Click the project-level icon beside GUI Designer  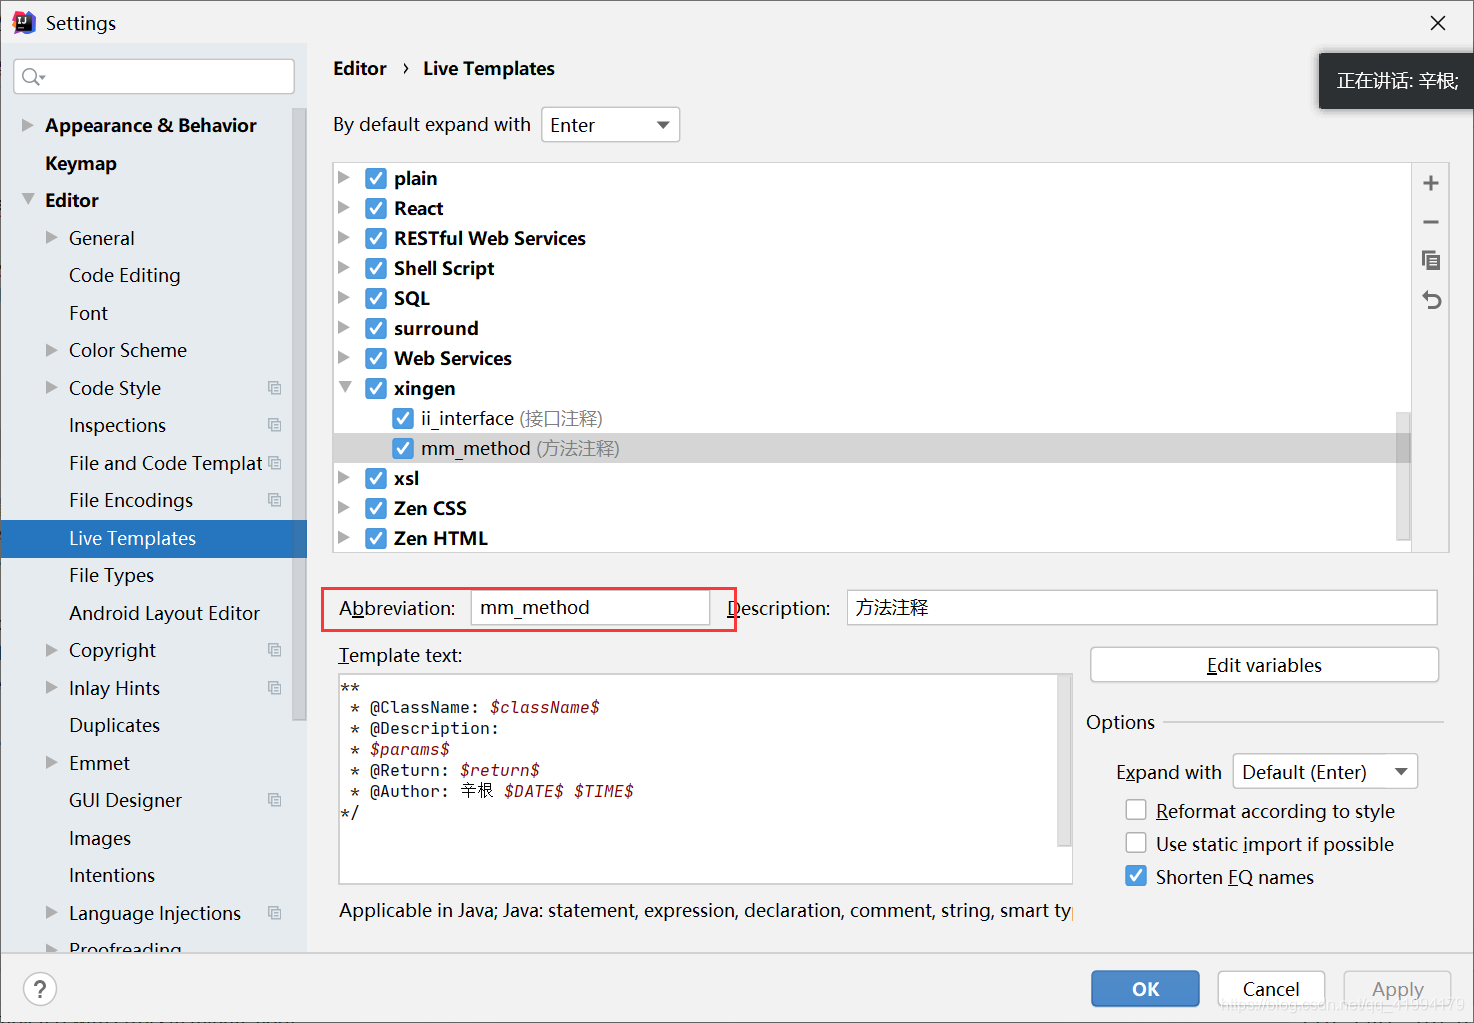coord(275,800)
